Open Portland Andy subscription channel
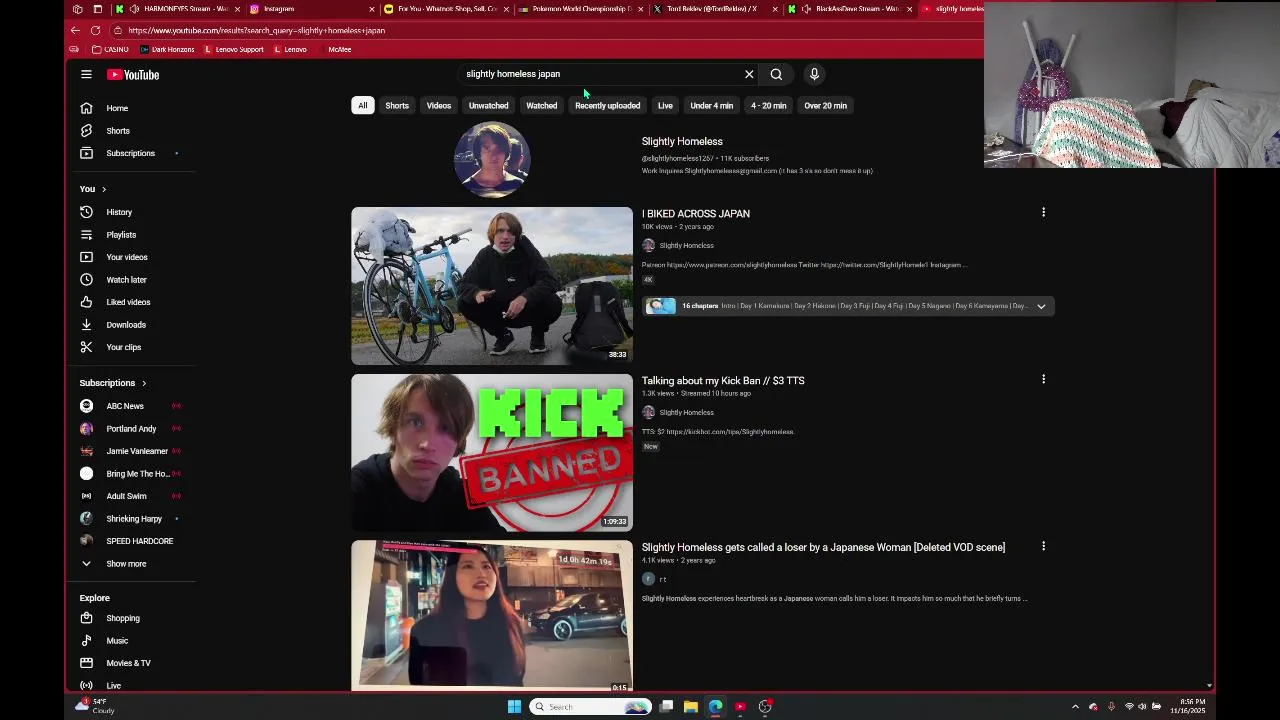 click(x=132, y=428)
